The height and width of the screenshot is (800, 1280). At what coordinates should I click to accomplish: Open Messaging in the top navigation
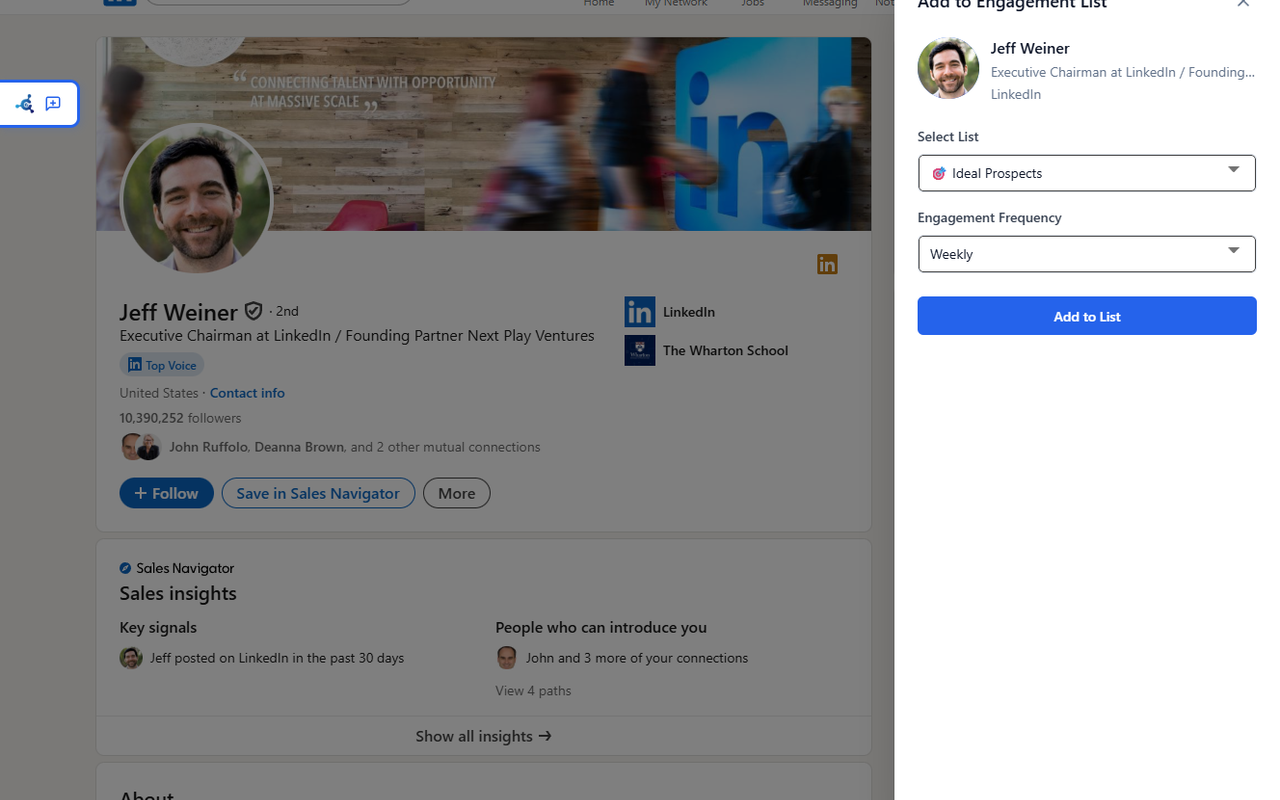tap(830, 4)
